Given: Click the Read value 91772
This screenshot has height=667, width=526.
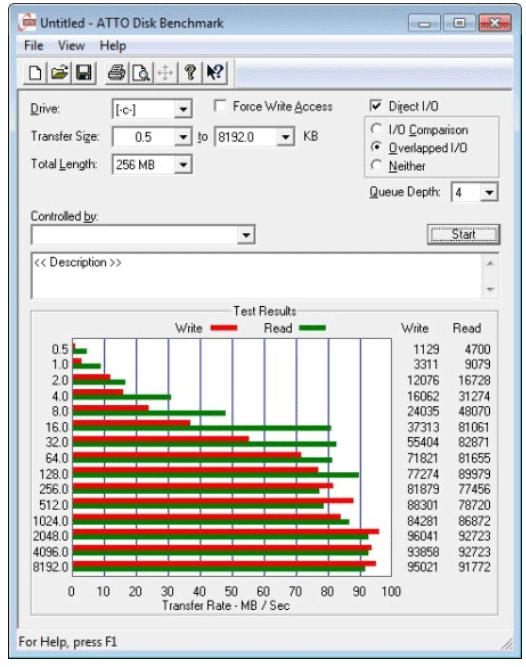Looking at the screenshot, I should [x=474, y=567].
